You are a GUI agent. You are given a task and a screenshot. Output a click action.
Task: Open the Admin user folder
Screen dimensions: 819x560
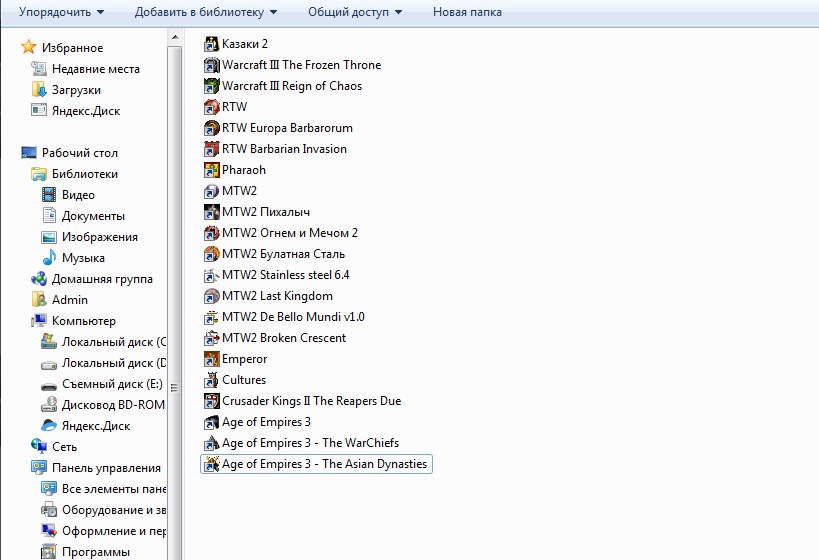click(69, 300)
